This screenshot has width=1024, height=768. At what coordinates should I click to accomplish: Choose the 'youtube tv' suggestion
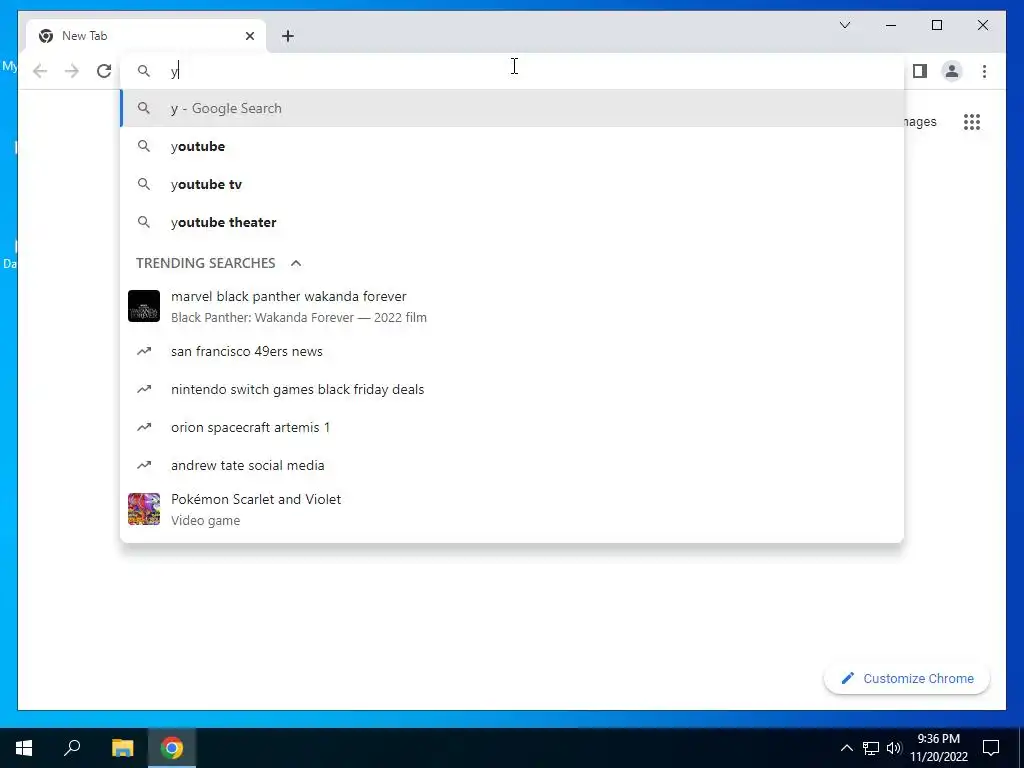click(512, 184)
